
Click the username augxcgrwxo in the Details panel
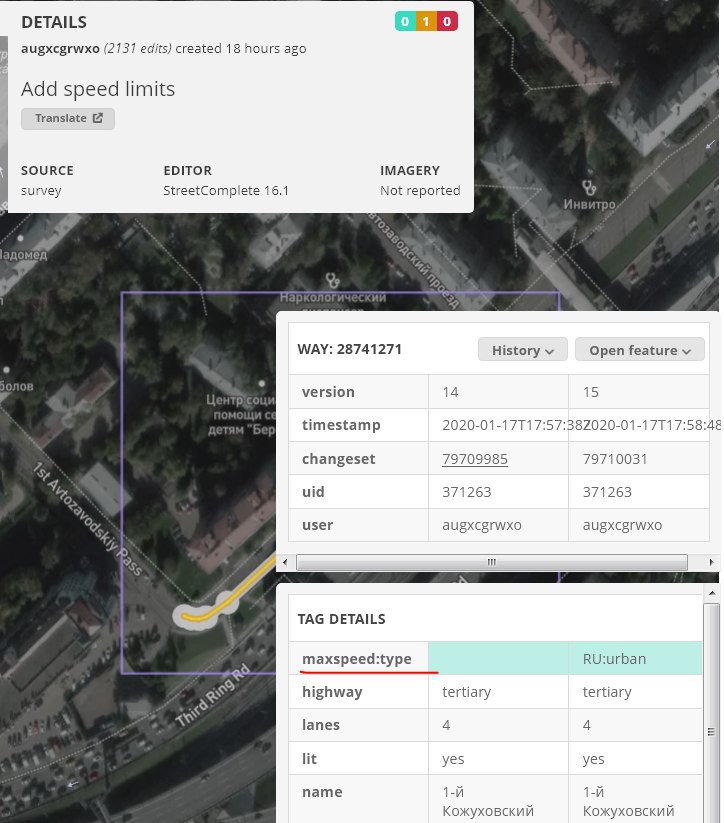(x=60, y=48)
